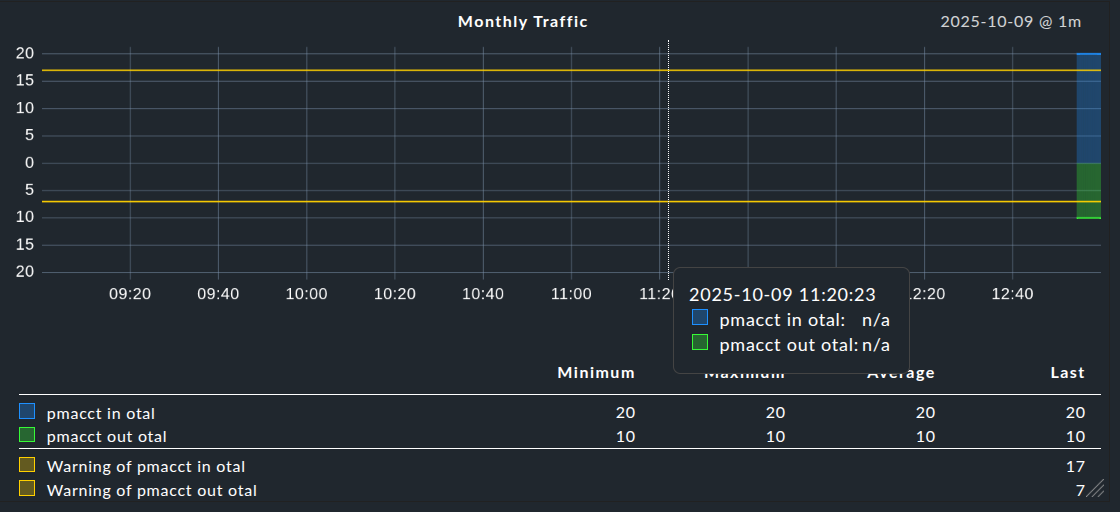
Task: Click swatch for 'Warning of pmacct out otal'
Action: click(27, 489)
